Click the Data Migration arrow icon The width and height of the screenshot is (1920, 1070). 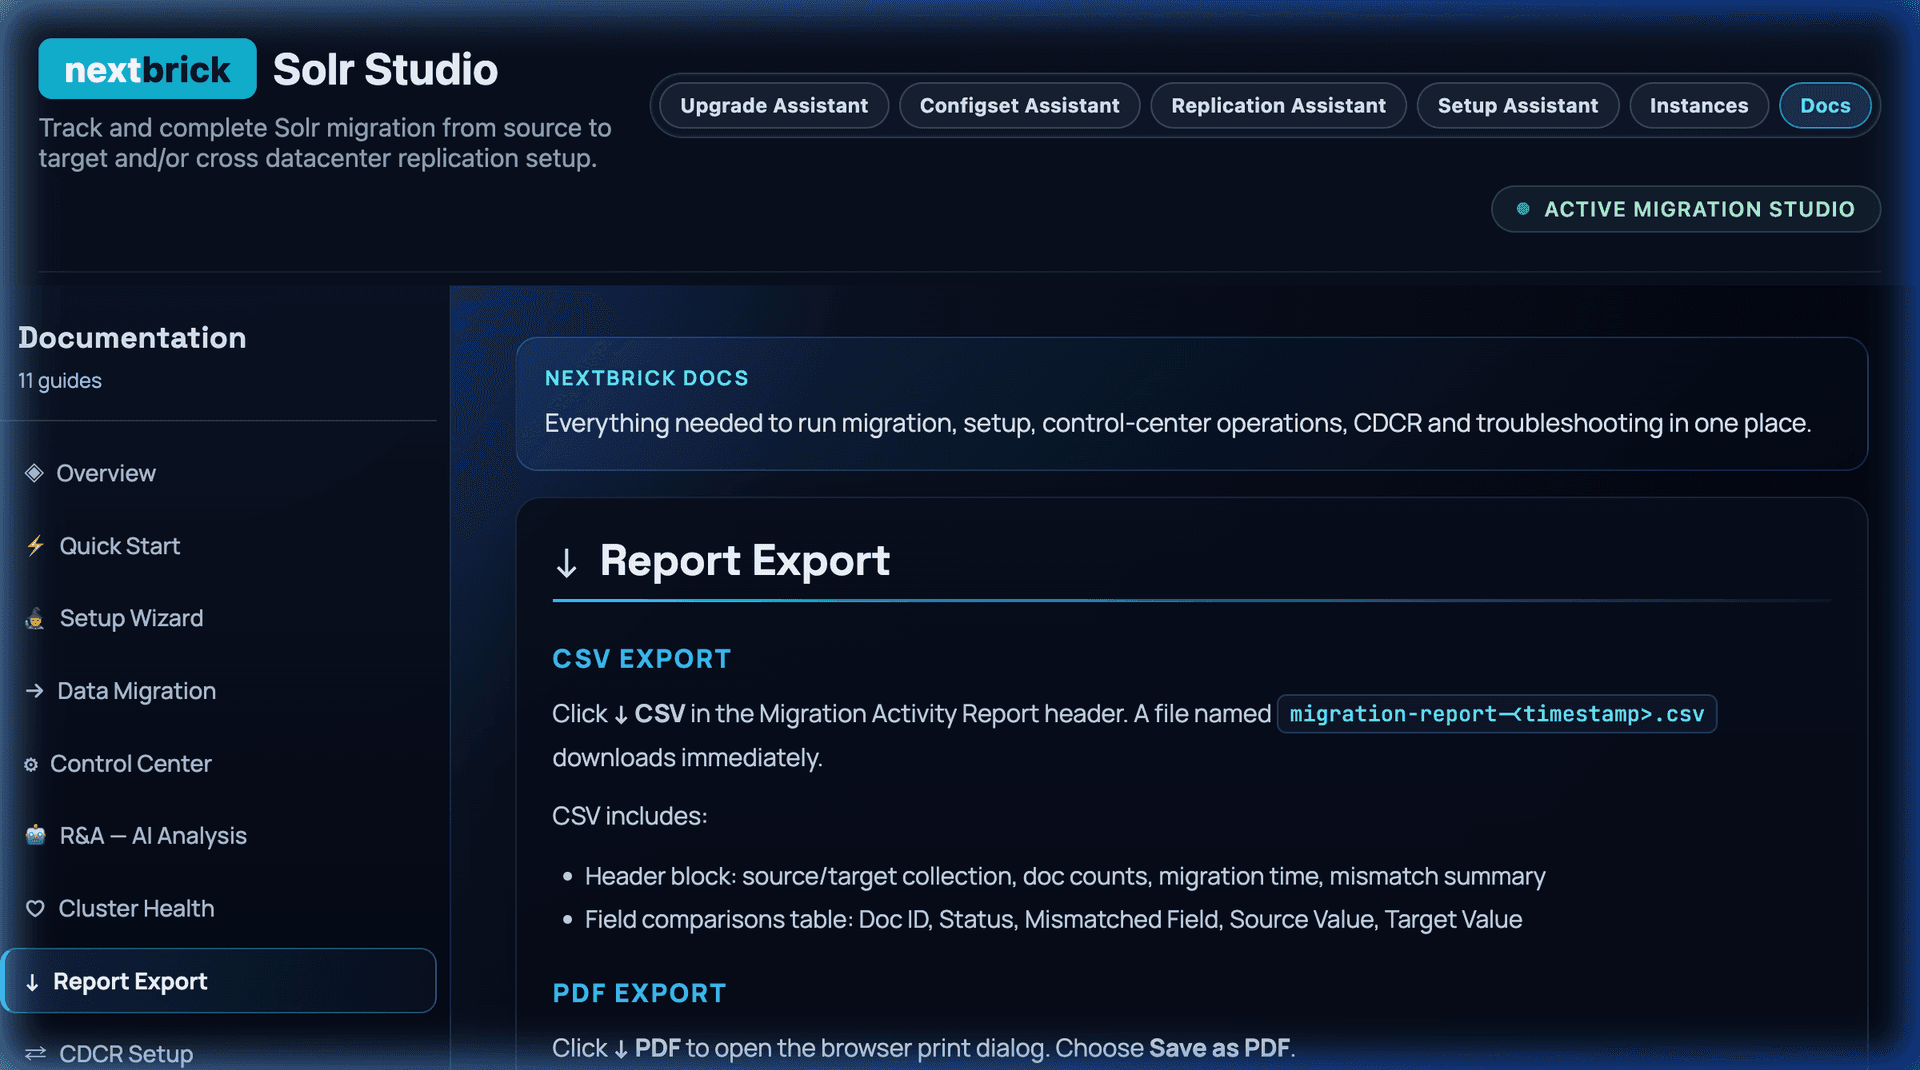point(35,691)
